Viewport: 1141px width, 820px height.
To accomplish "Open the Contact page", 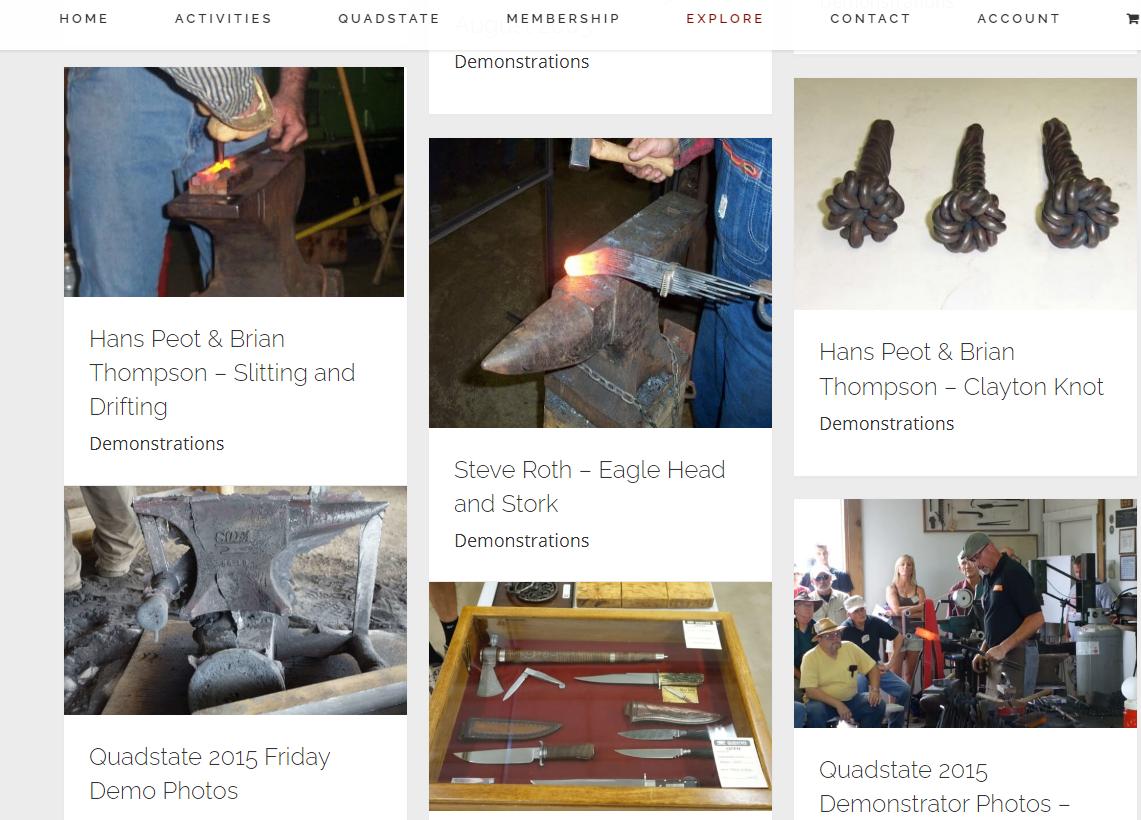I will point(870,19).
